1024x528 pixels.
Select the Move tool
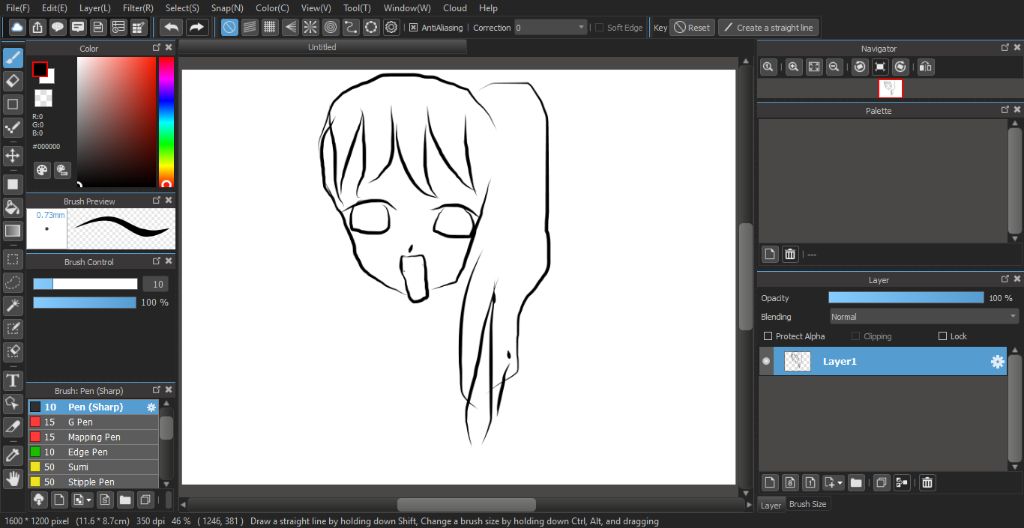point(13,156)
